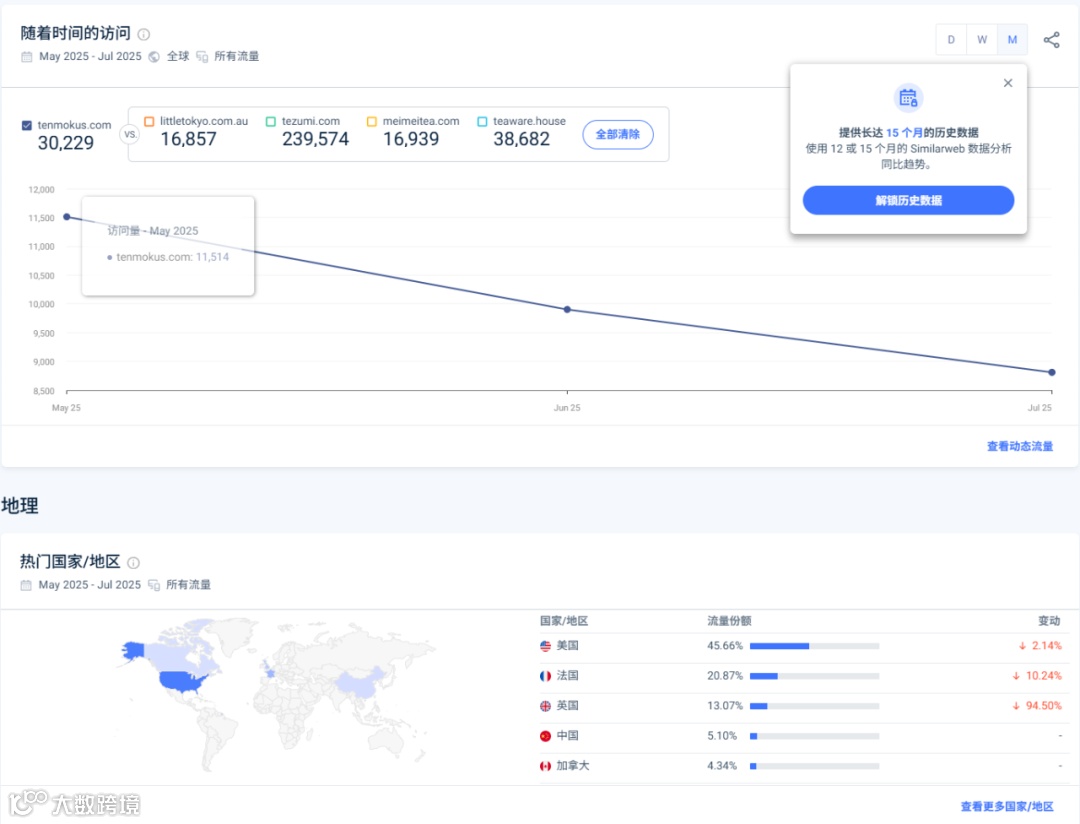Click the 法国 traffic share bar
This screenshot has width=1080, height=824.
click(814, 677)
